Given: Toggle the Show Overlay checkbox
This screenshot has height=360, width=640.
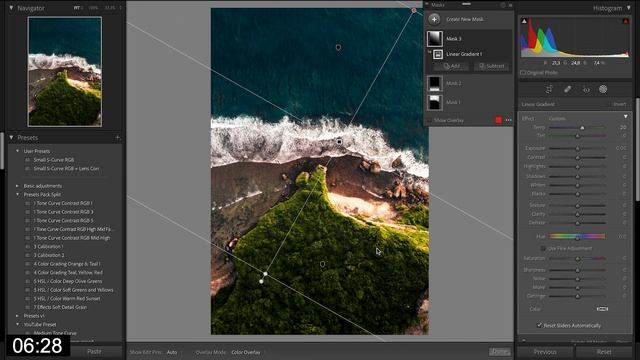Looking at the screenshot, I should (429, 120).
